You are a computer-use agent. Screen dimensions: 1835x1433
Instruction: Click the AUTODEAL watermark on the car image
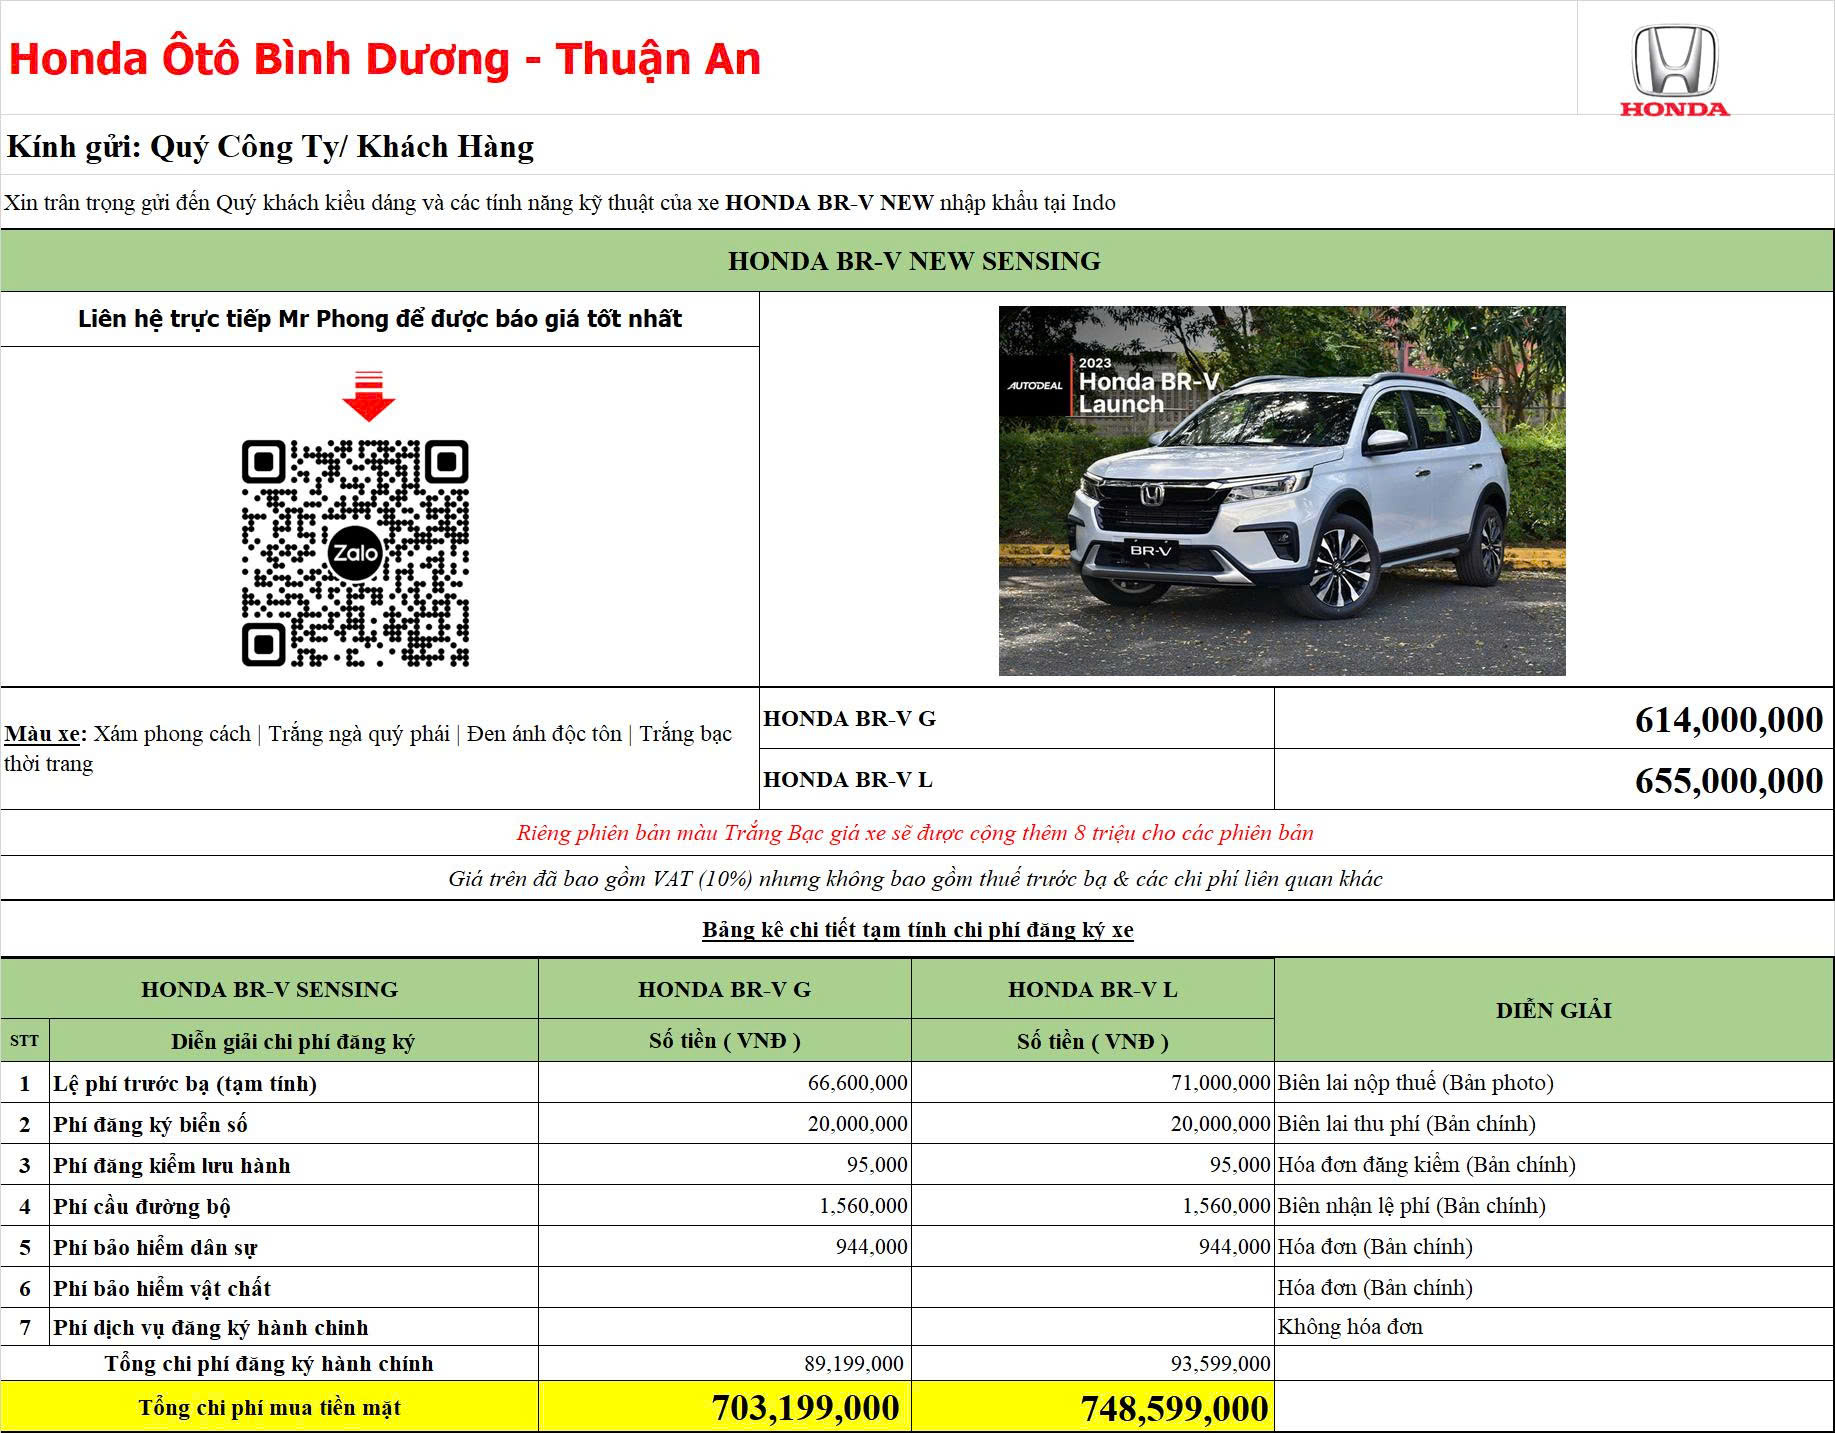[x=1035, y=385]
